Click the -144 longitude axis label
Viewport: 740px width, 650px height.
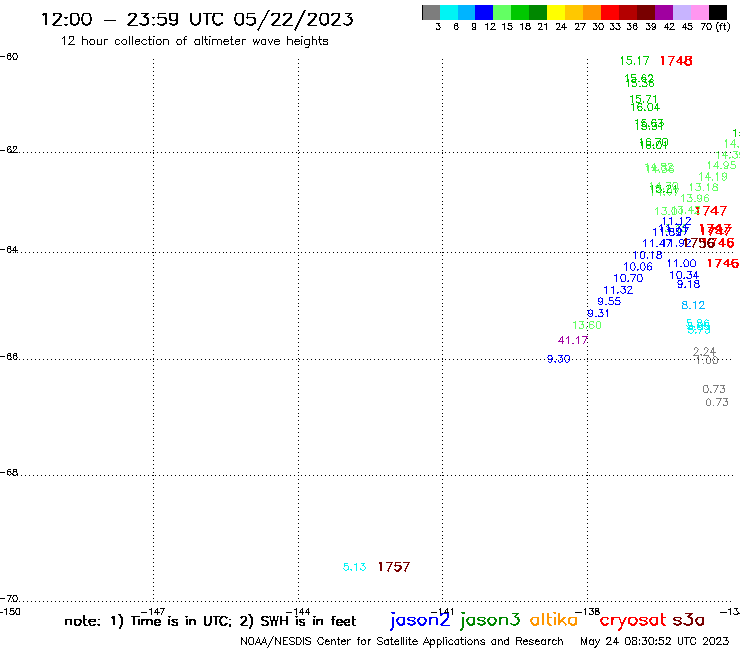click(298, 612)
